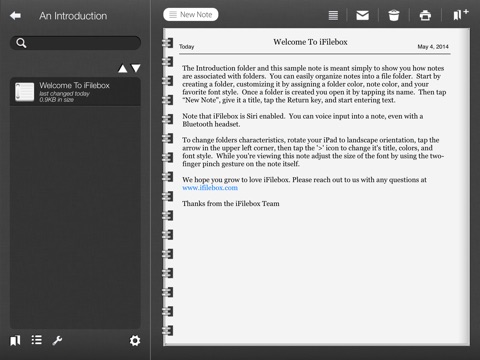
Task: Open the www.ifilebox.com link
Action: click(210, 188)
